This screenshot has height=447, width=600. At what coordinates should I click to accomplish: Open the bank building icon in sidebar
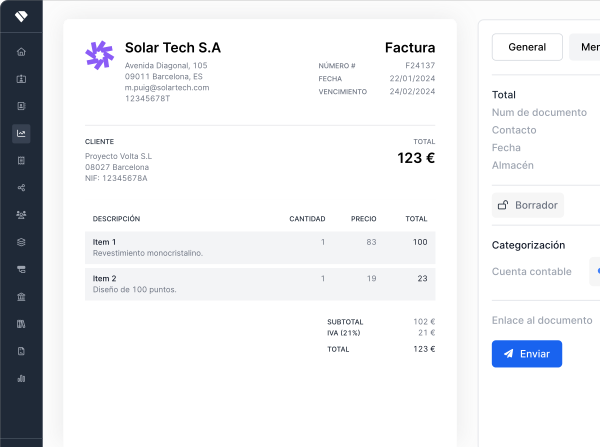point(21,297)
